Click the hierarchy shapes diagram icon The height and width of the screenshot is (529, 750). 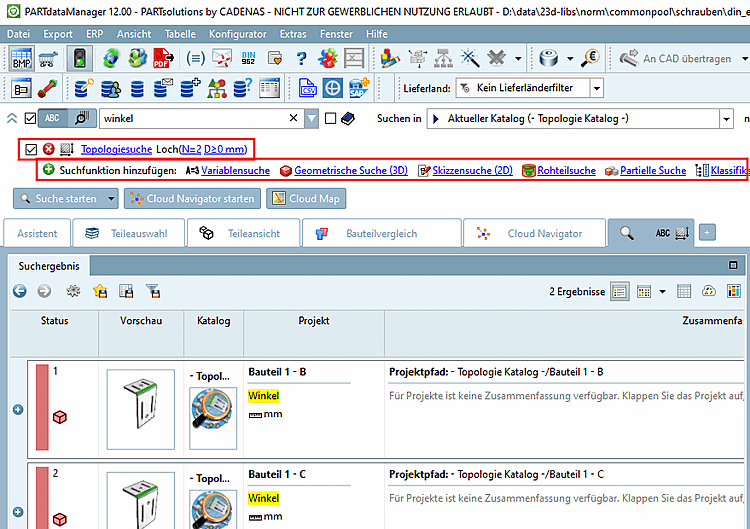pyautogui.click(x=217, y=88)
